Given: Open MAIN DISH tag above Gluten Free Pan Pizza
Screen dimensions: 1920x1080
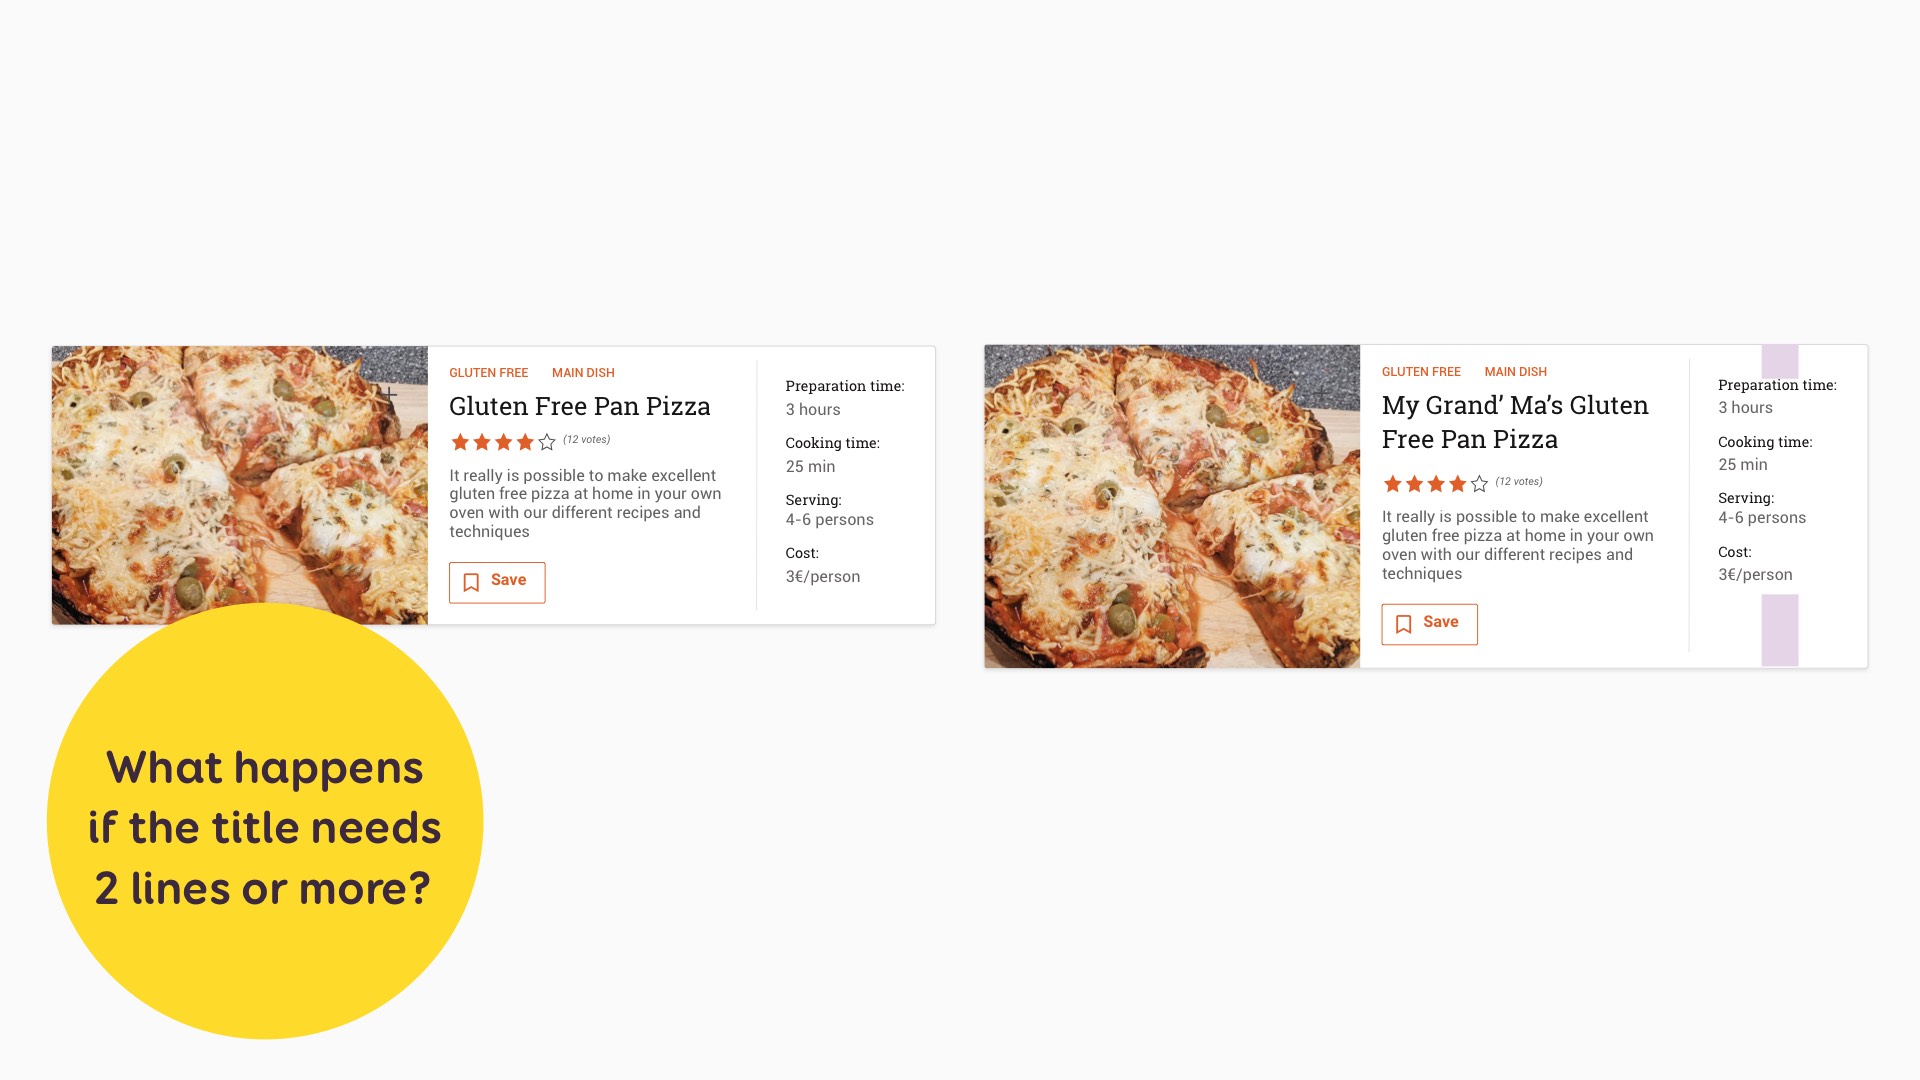Looking at the screenshot, I should [583, 373].
